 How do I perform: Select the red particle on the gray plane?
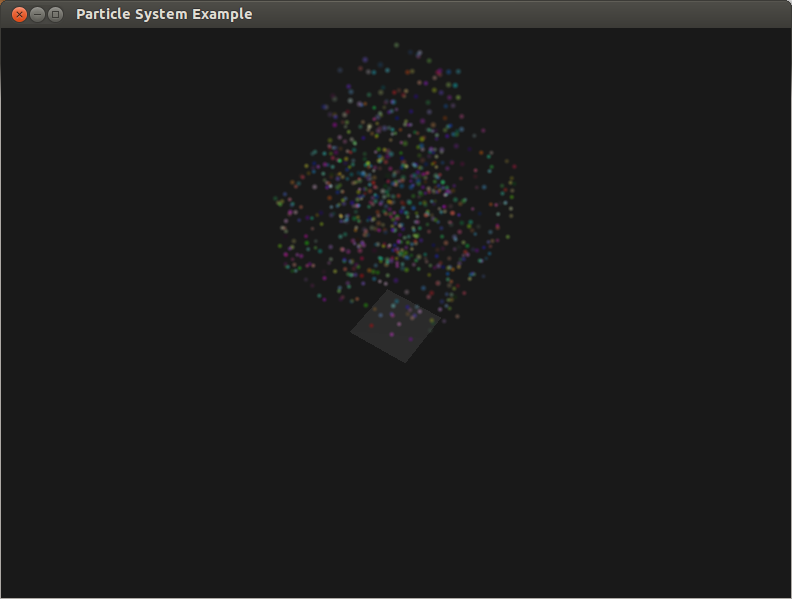pos(372,325)
